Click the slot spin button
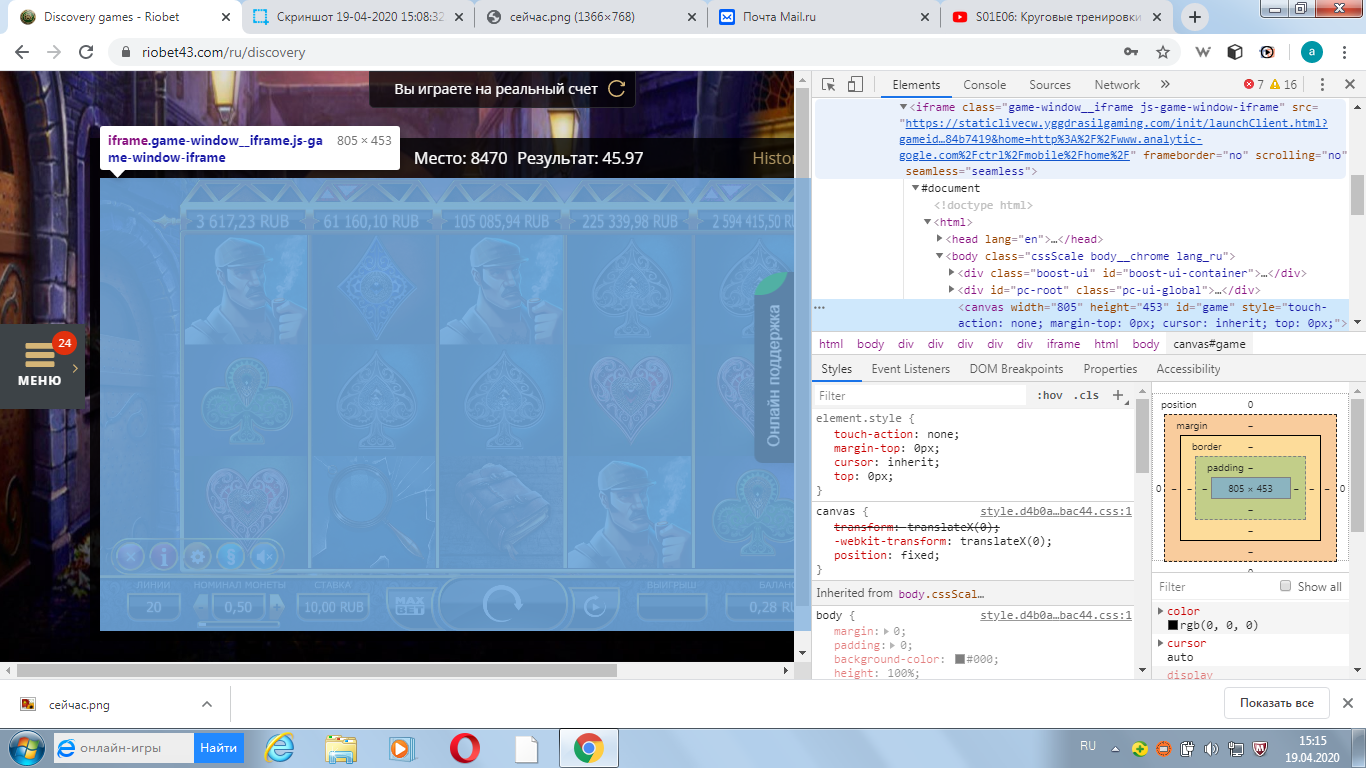The image size is (1366, 768). 503,604
